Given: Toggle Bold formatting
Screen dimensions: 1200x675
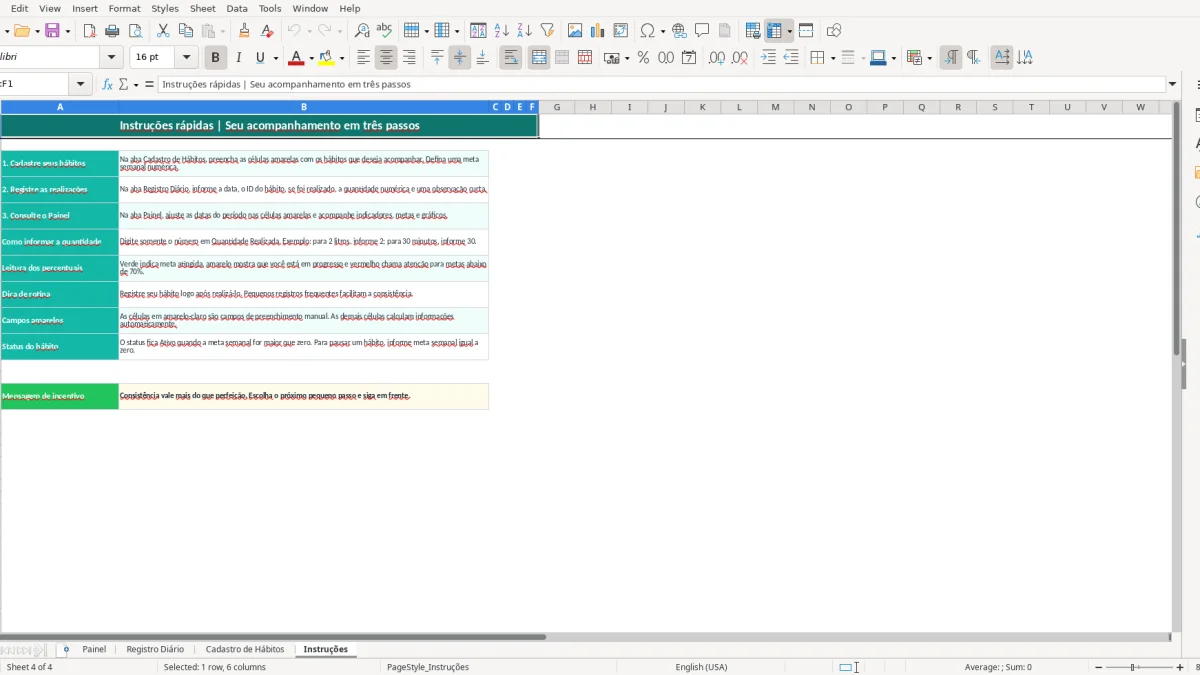Looking at the screenshot, I should (x=215, y=58).
